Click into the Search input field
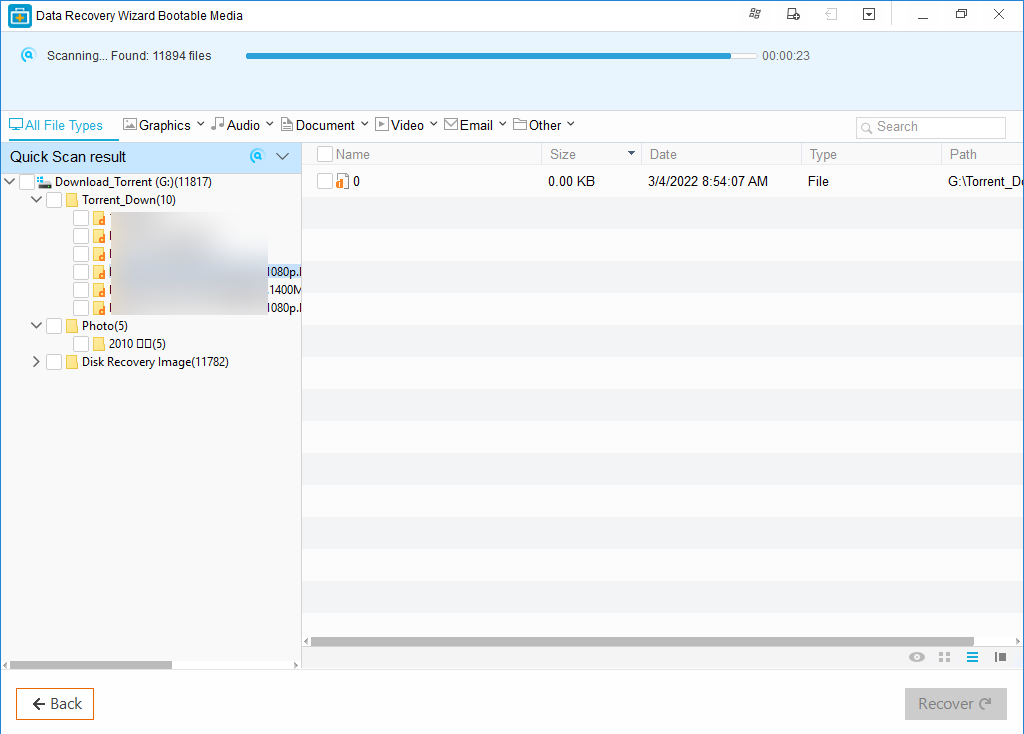The height and width of the screenshot is (734, 1024). click(931, 127)
